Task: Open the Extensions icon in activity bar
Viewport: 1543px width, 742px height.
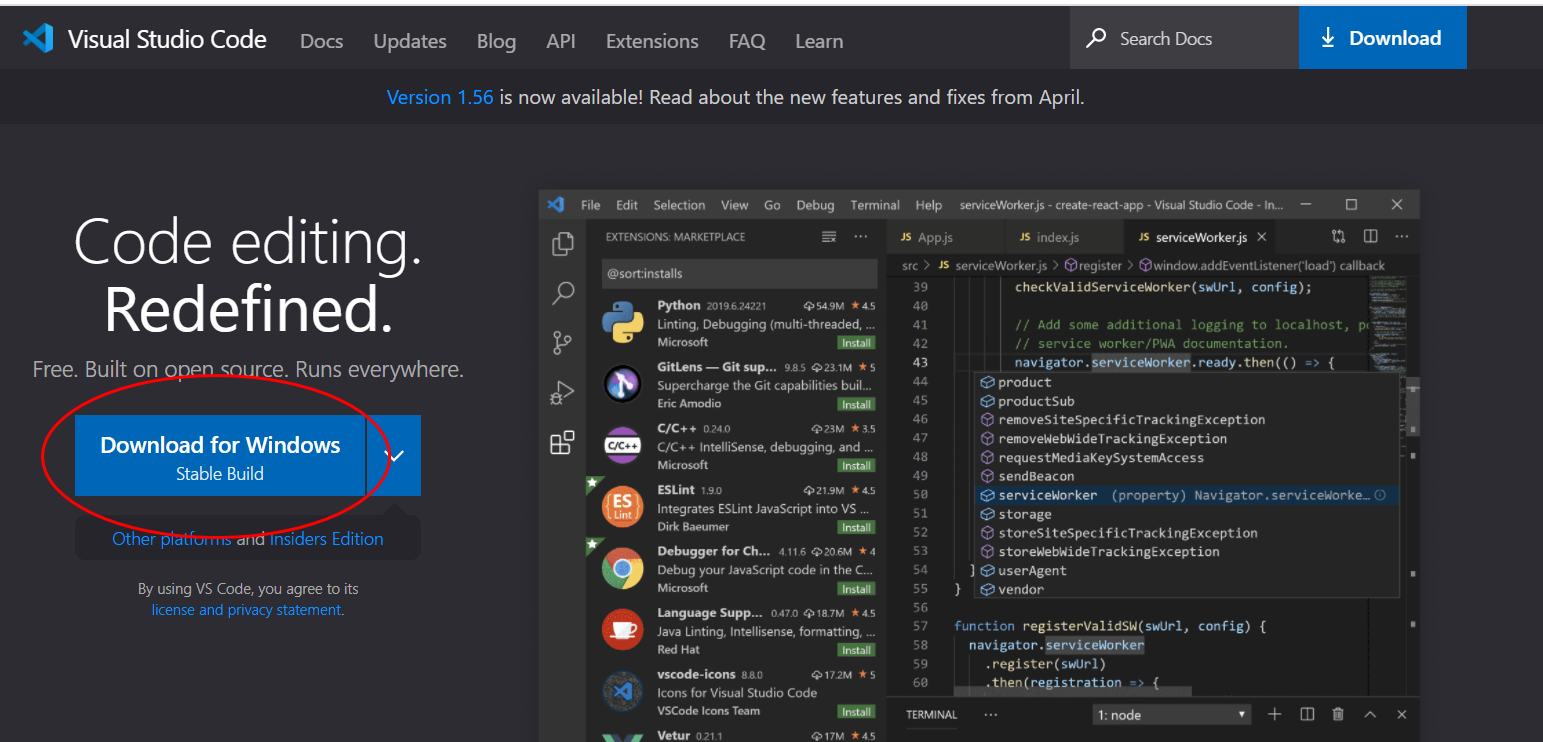Action: click(x=563, y=443)
